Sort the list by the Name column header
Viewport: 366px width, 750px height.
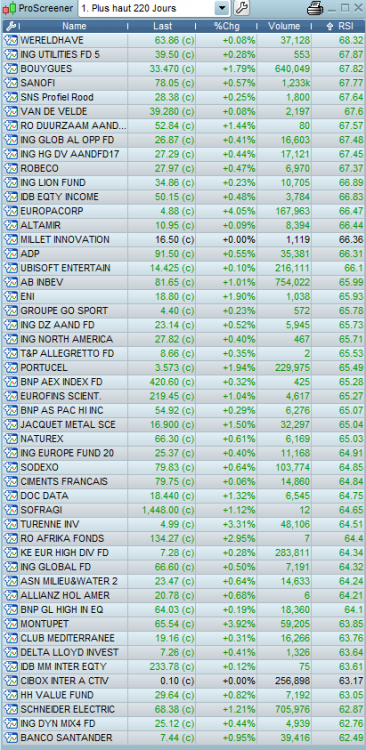tap(74, 26)
